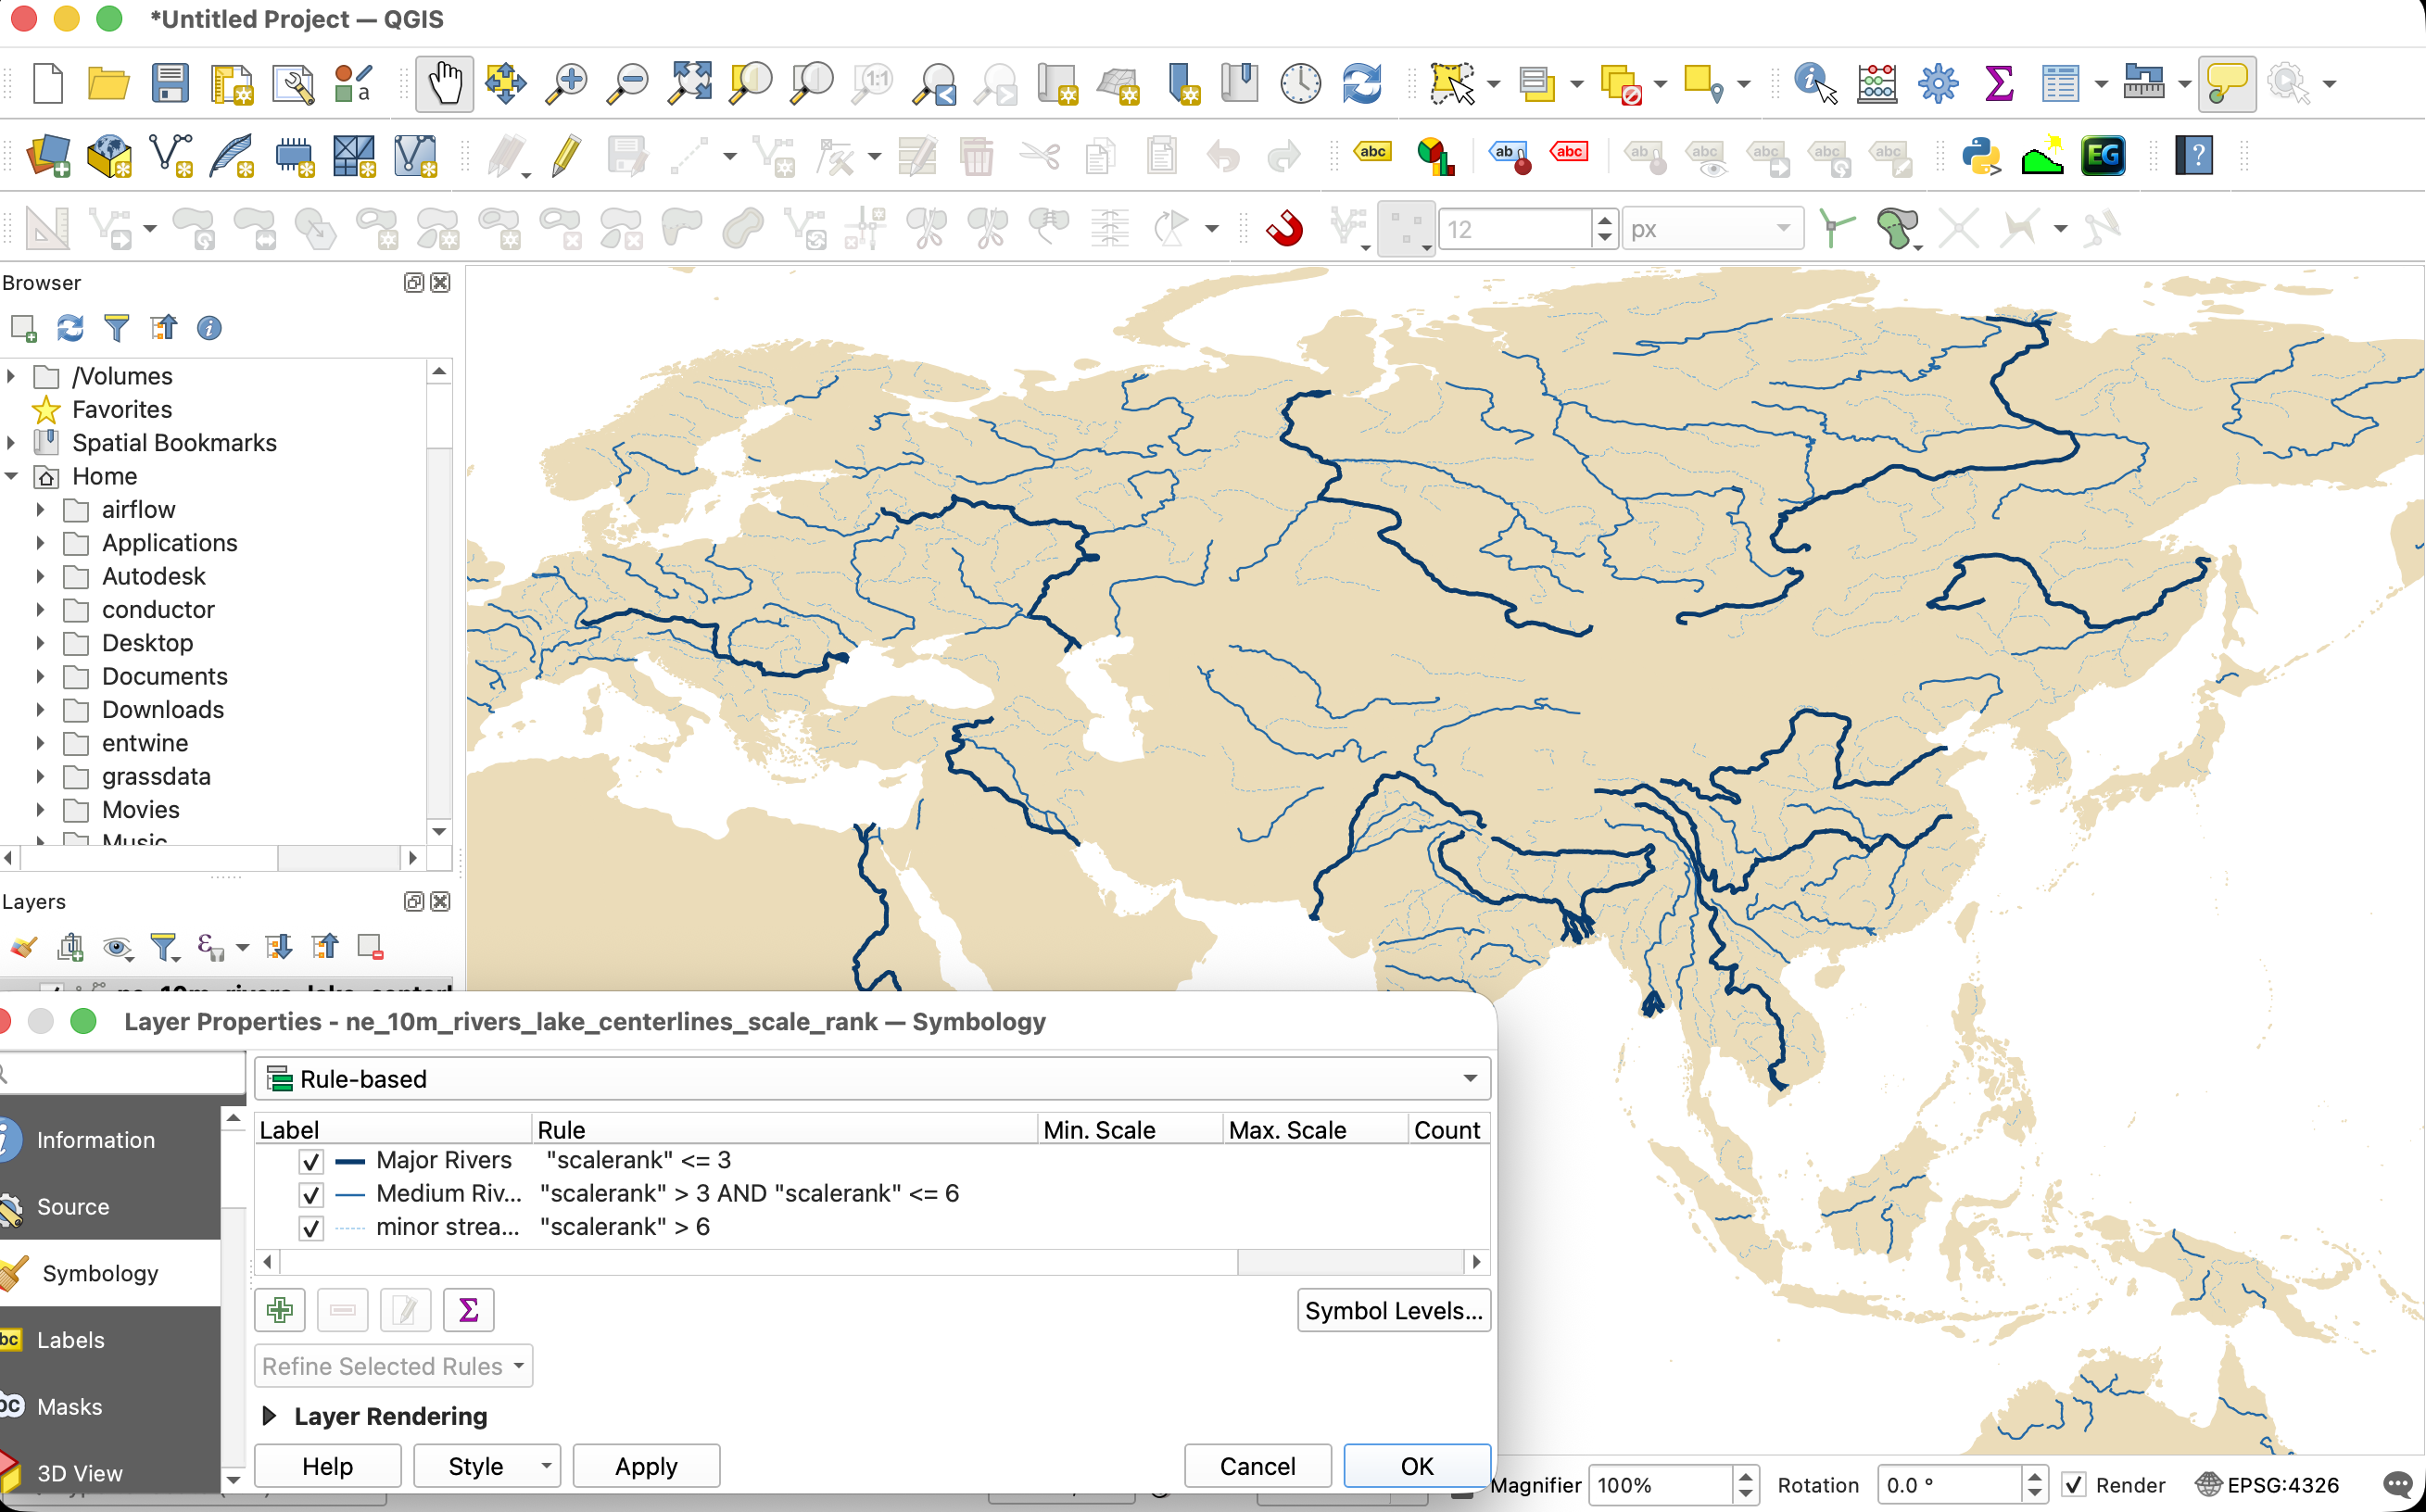Select the Favorites item in Browser
This screenshot has height=1512, width=2426.
[122, 409]
